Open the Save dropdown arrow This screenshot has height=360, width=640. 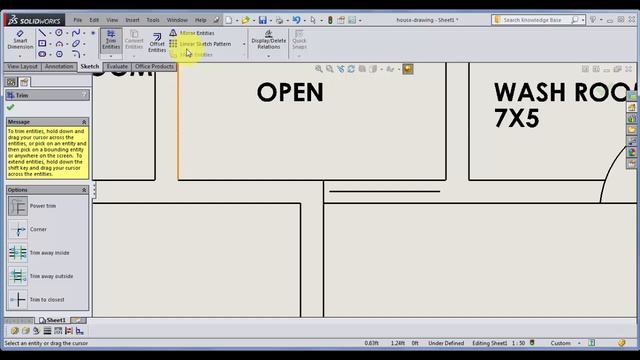click(x=271, y=20)
